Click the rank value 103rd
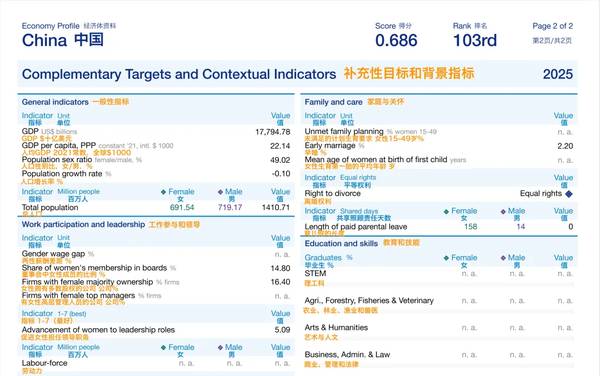 [x=475, y=41]
